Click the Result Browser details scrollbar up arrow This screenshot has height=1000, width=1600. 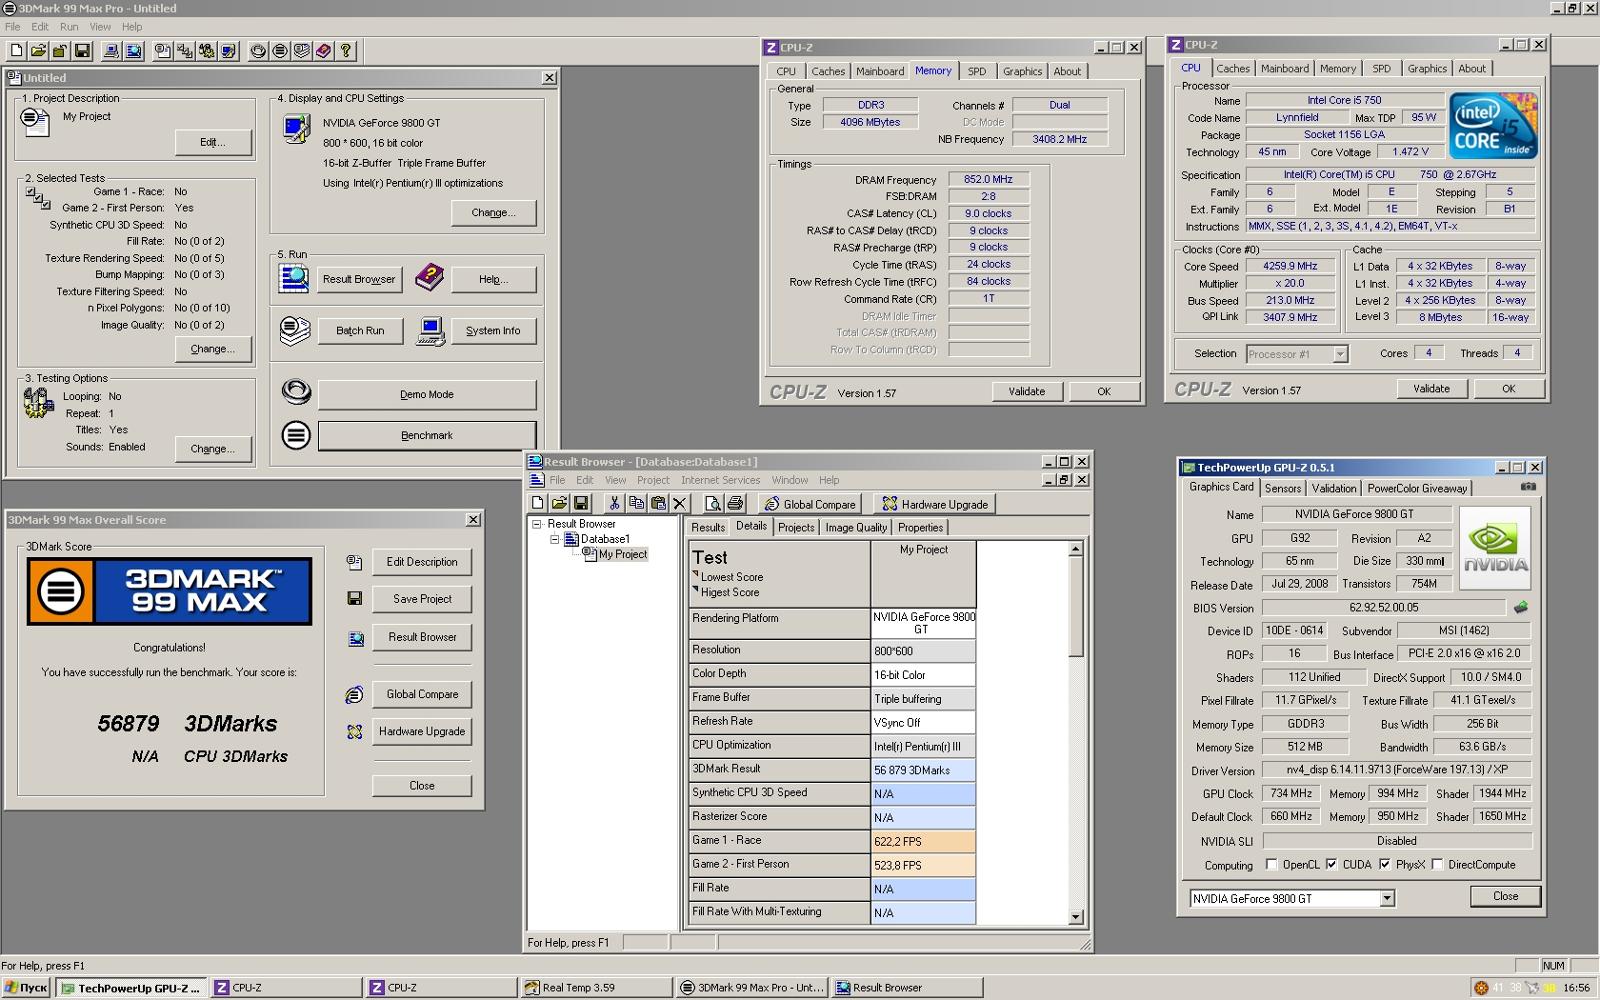(x=1076, y=549)
